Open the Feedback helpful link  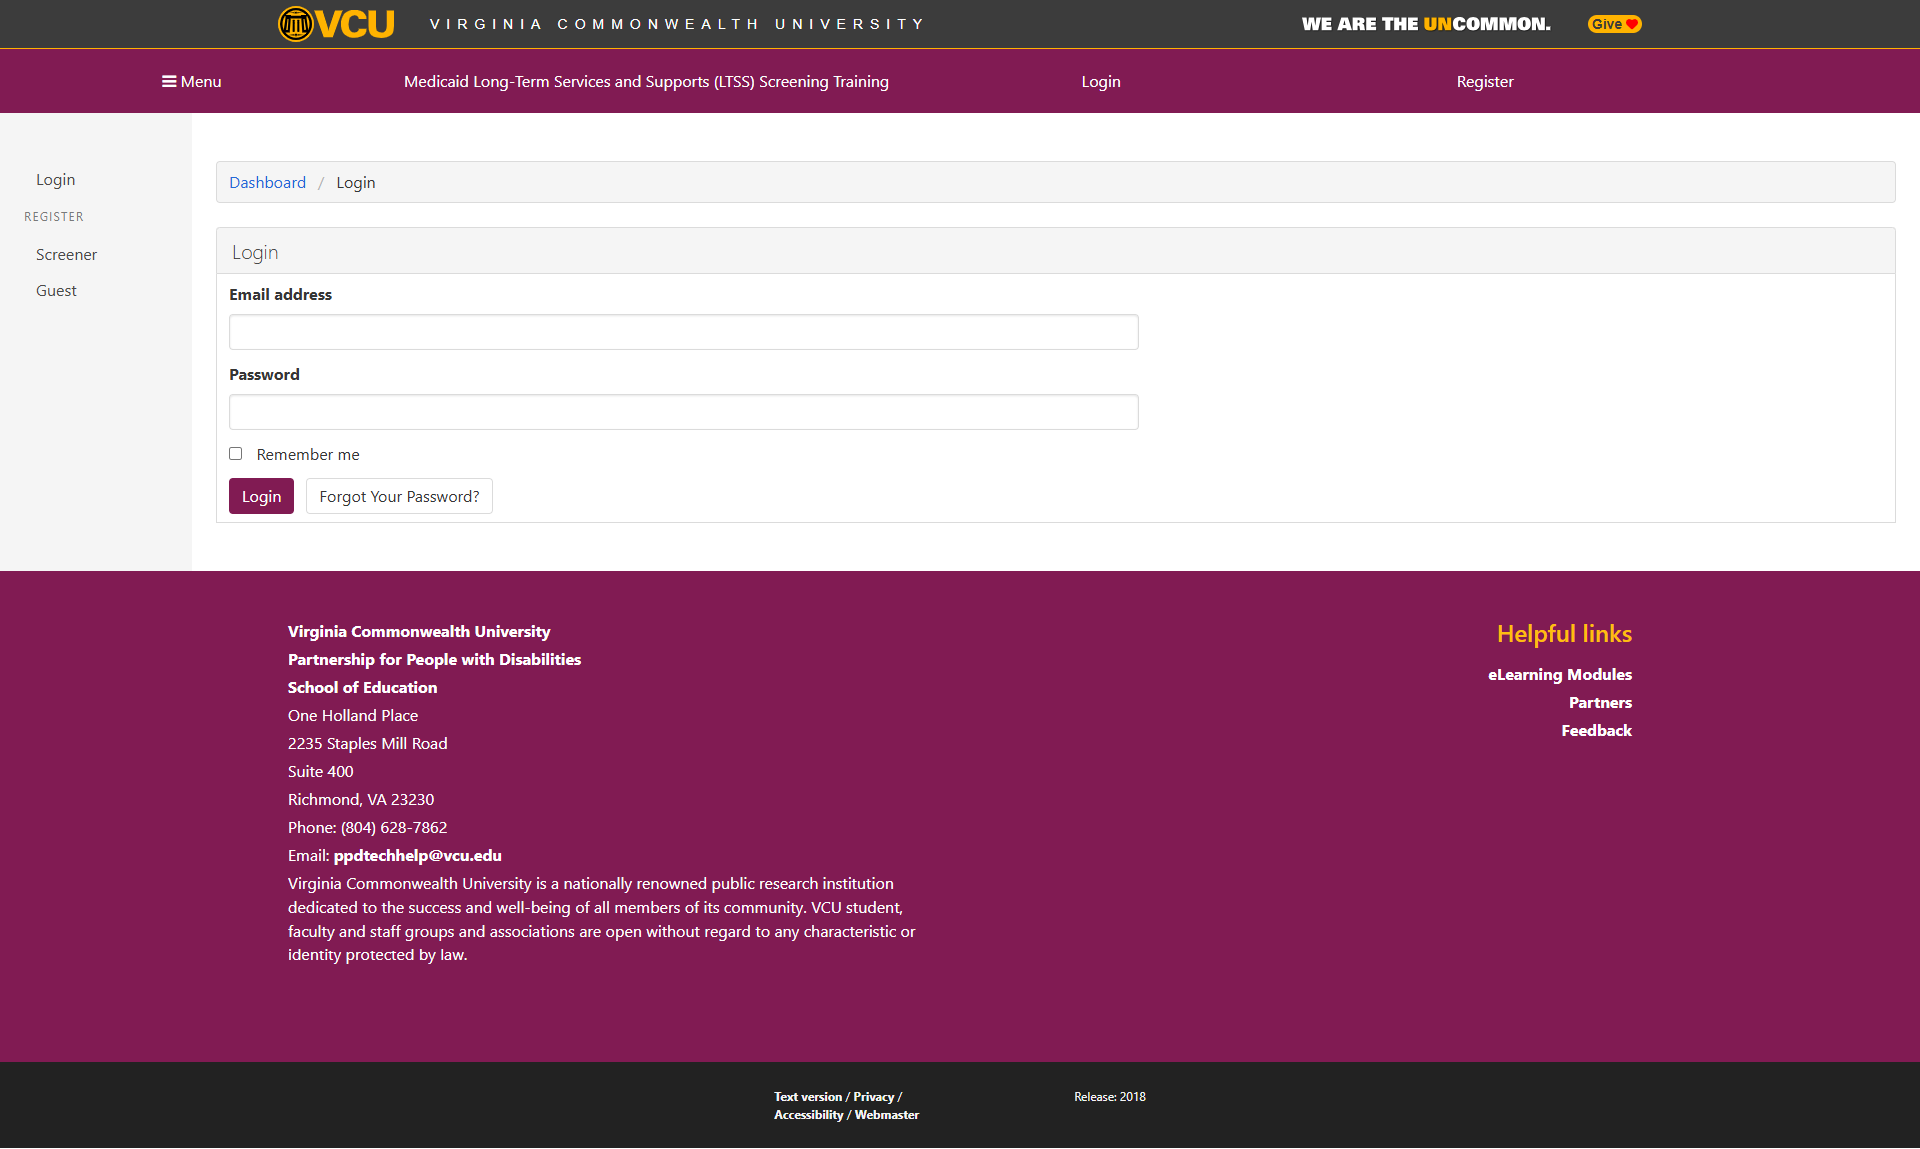point(1596,730)
